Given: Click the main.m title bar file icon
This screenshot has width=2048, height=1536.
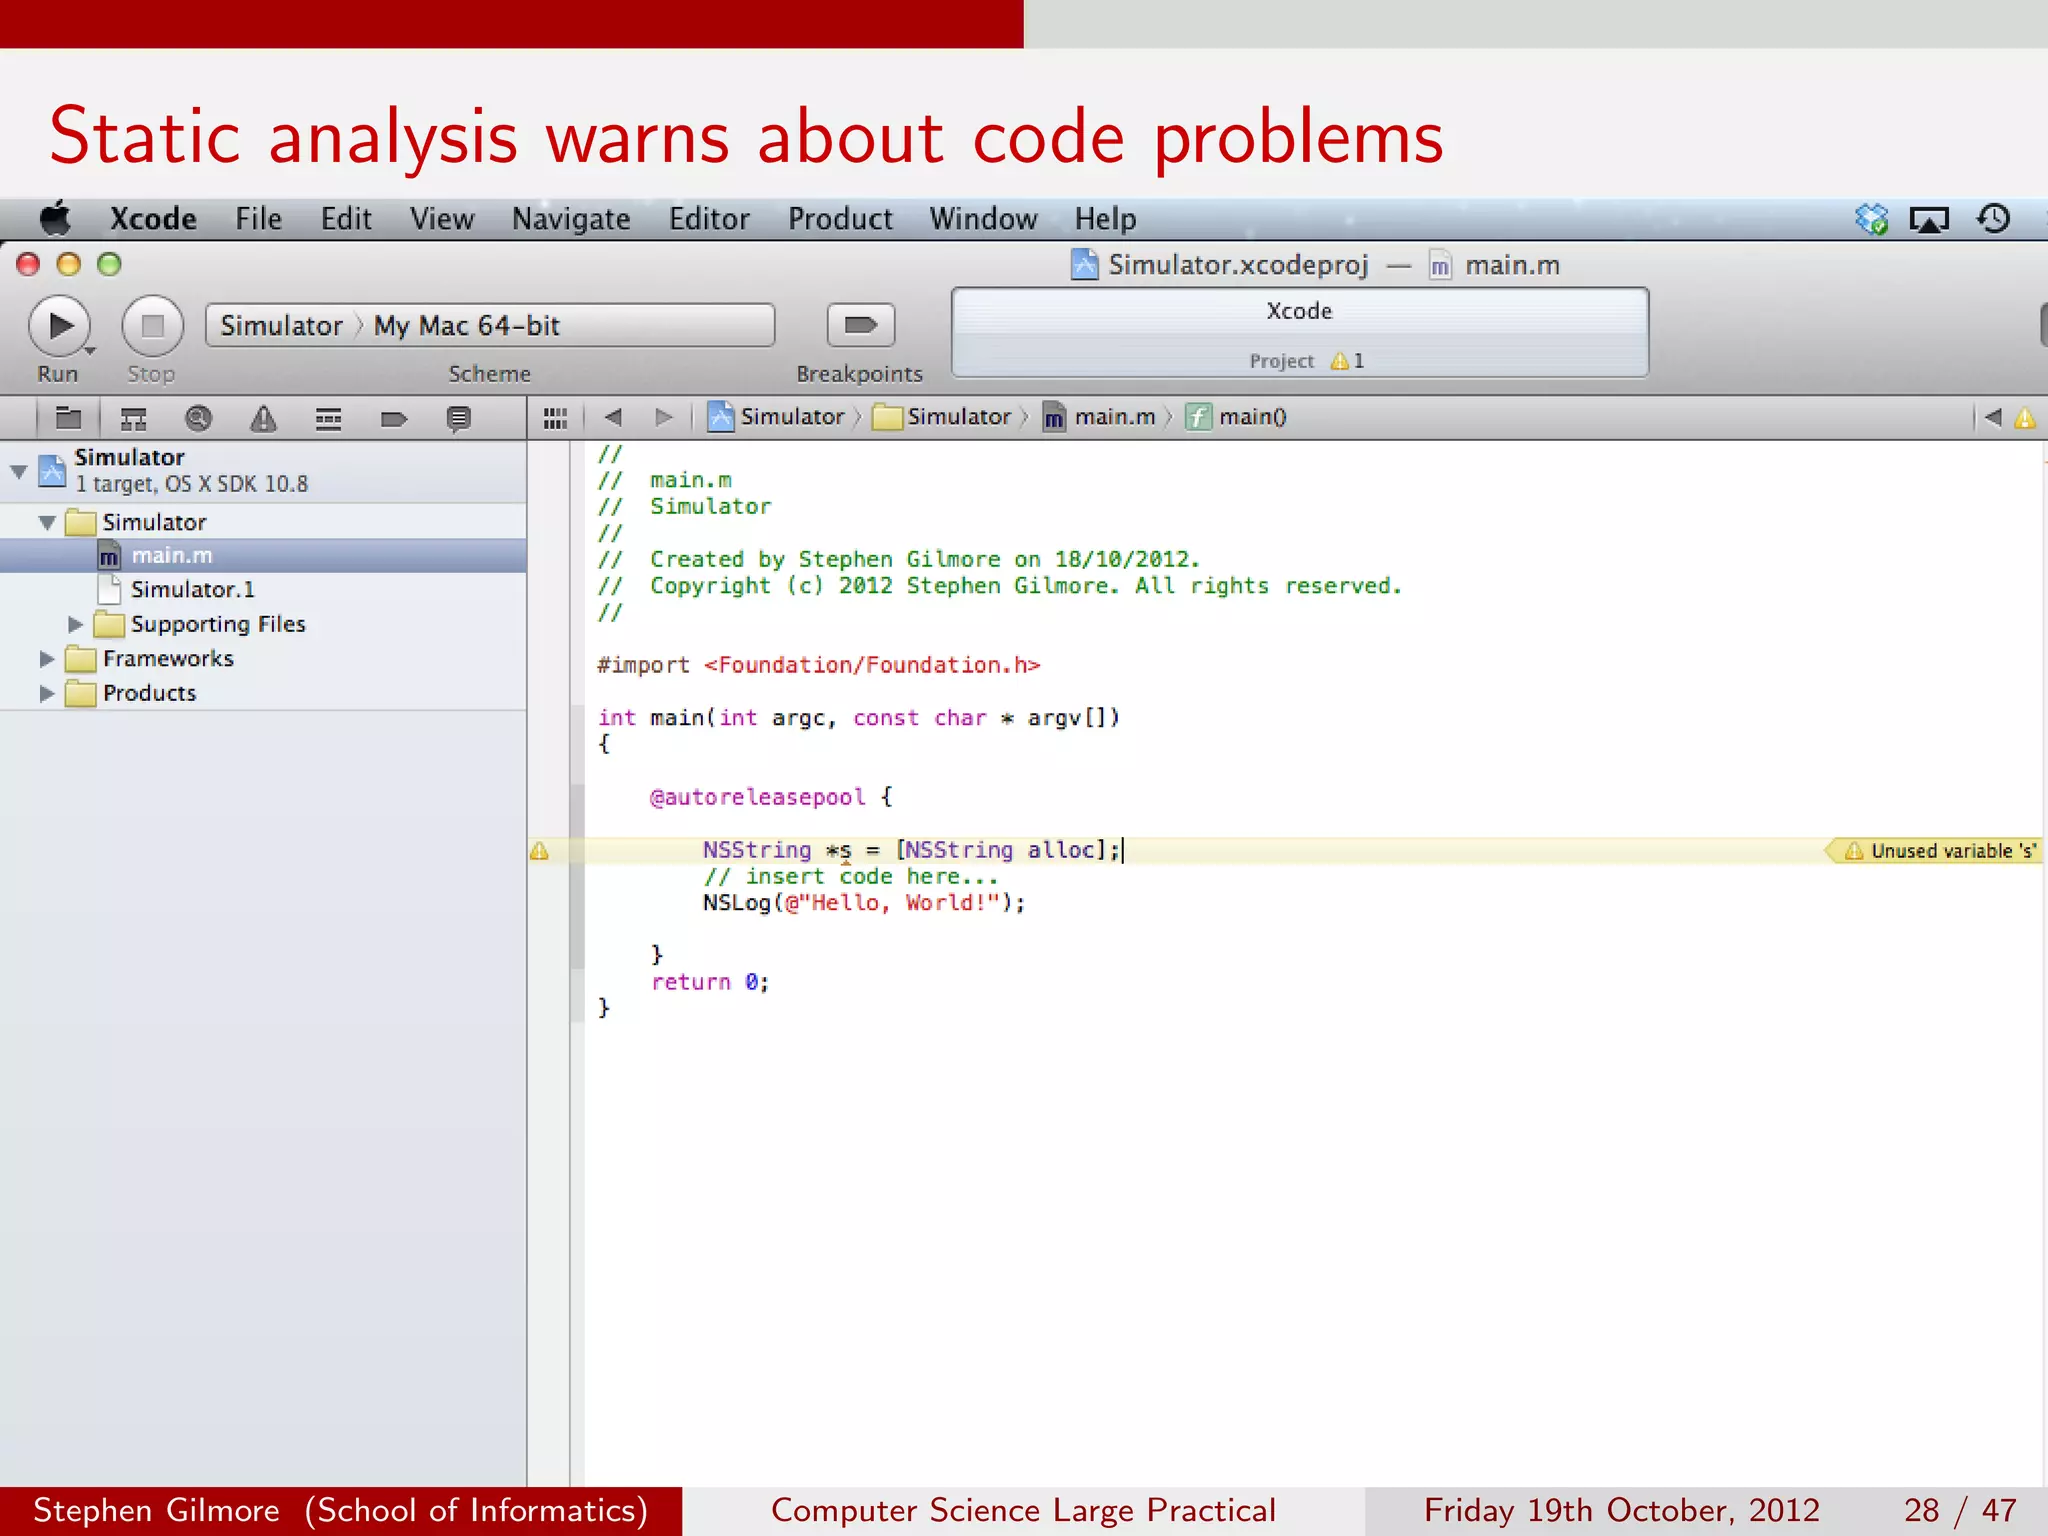Looking at the screenshot, I should 1440,265.
